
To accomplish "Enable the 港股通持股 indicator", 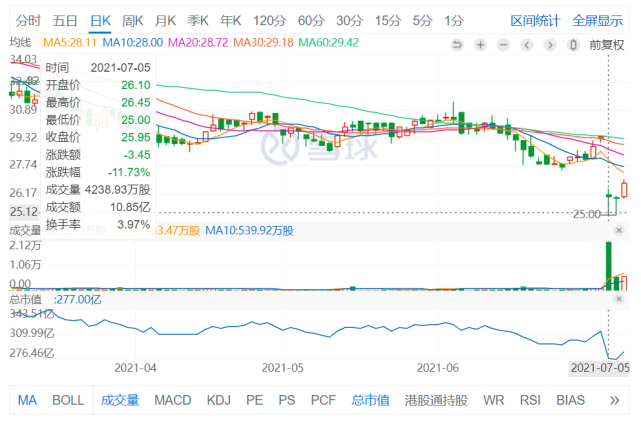I will click(x=436, y=400).
